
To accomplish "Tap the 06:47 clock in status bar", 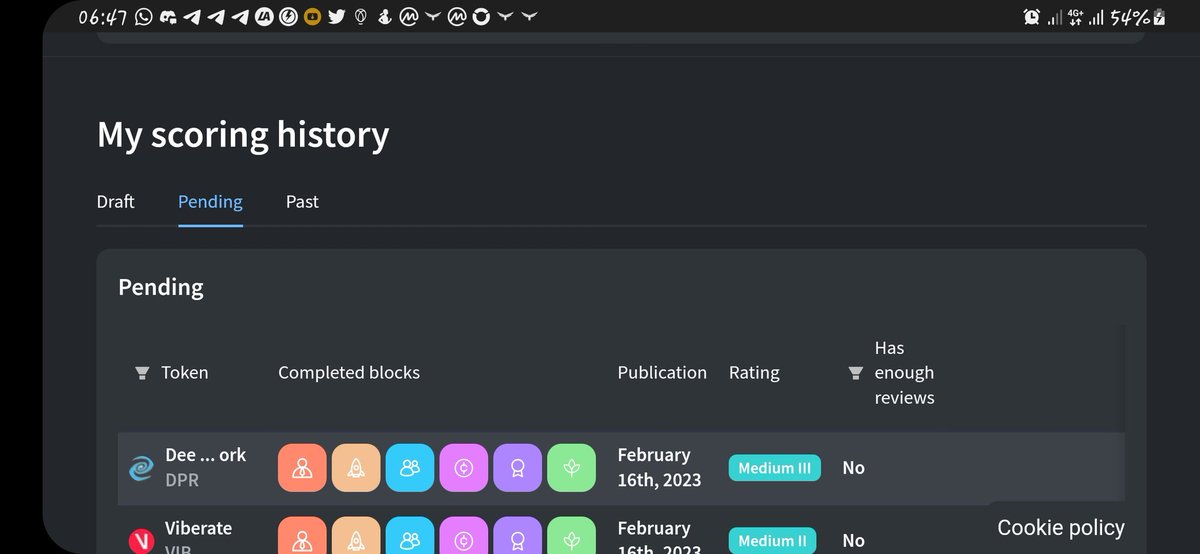I will pos(103,17).
